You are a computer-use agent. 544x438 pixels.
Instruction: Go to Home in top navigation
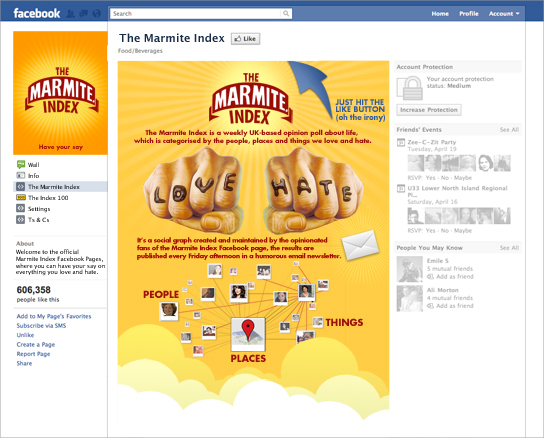pos(440,14)
